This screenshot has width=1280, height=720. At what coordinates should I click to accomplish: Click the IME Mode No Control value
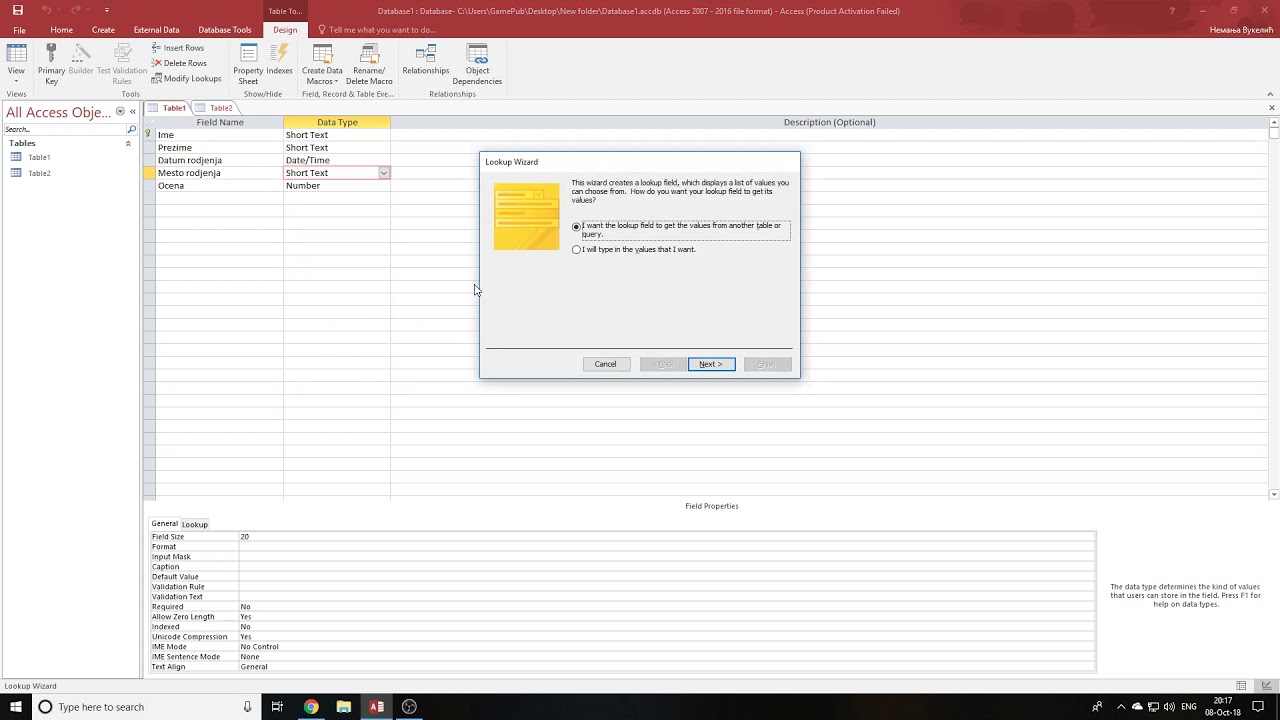667,647
